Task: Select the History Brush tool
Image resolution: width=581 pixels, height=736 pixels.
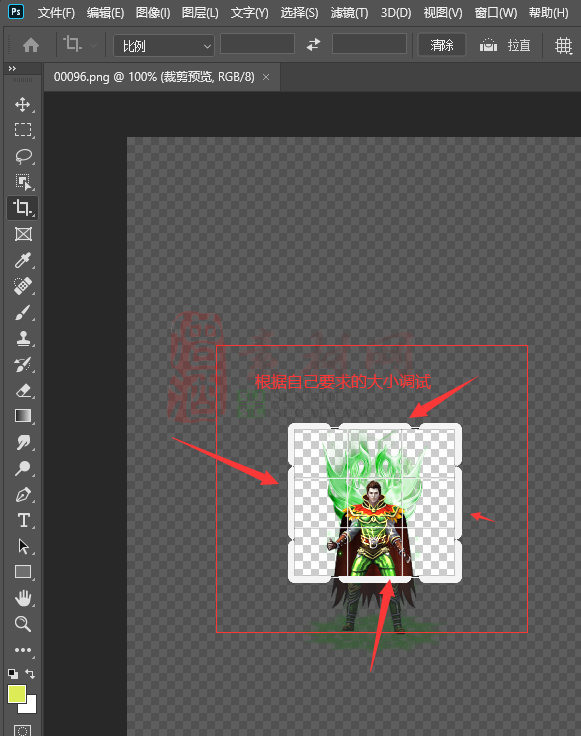Action: (23, 364)
